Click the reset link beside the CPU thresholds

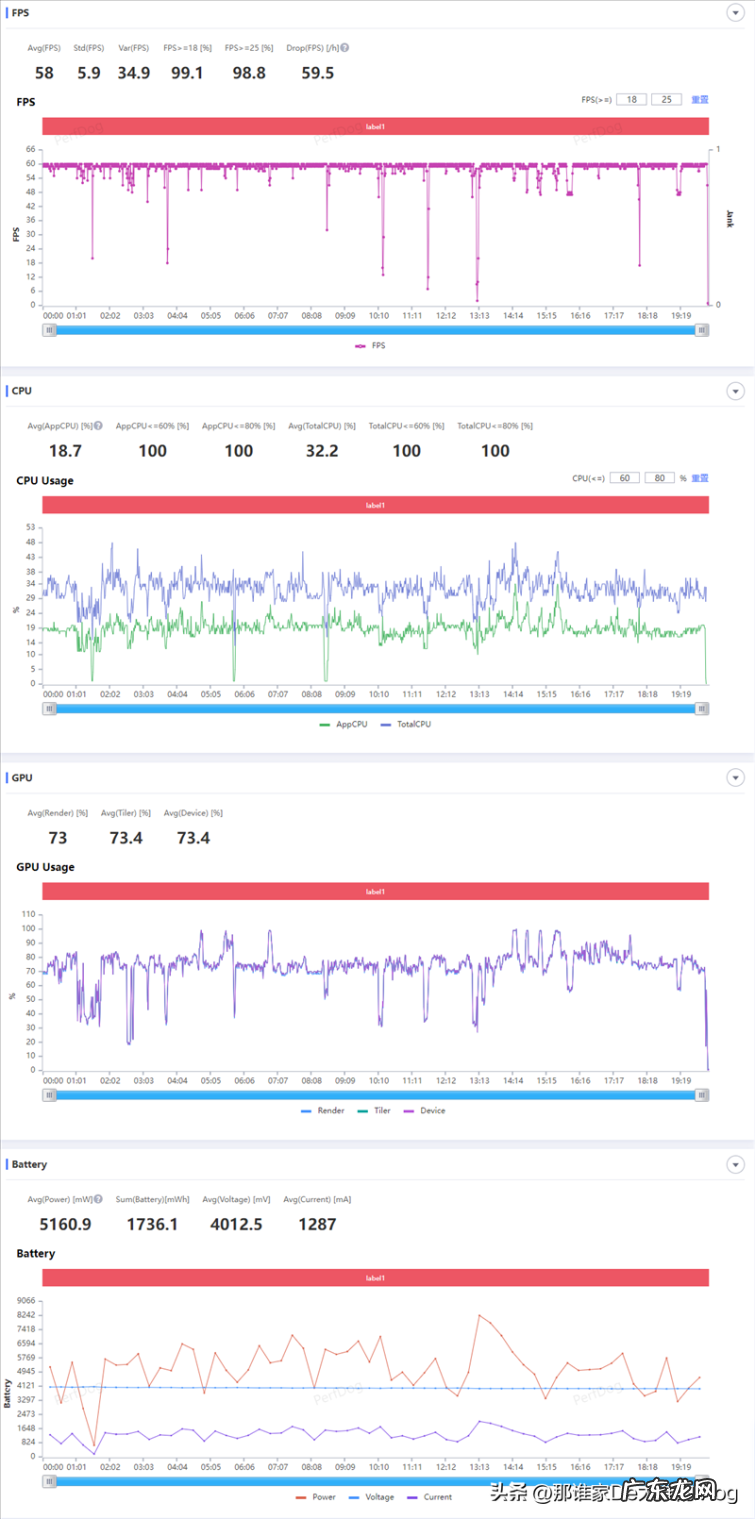[x=700, y=478]
